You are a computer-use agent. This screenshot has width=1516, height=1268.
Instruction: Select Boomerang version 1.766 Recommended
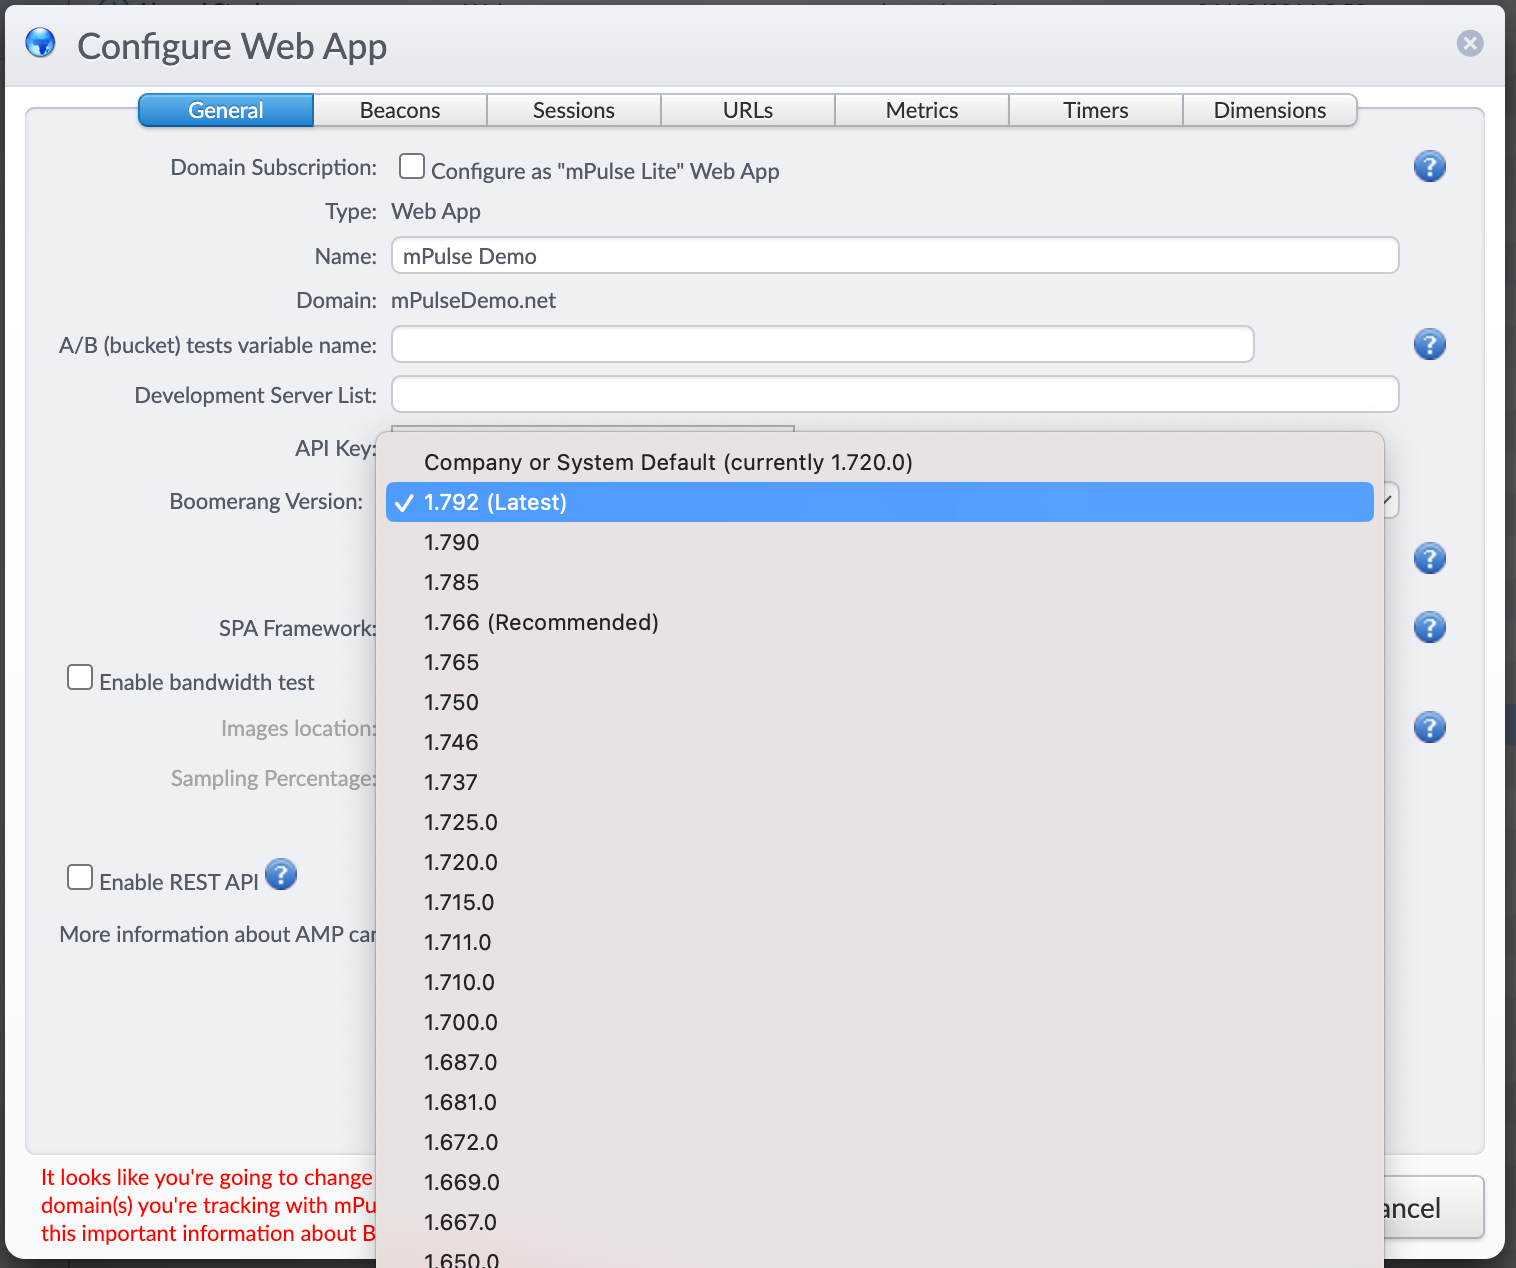click(541, 622)
